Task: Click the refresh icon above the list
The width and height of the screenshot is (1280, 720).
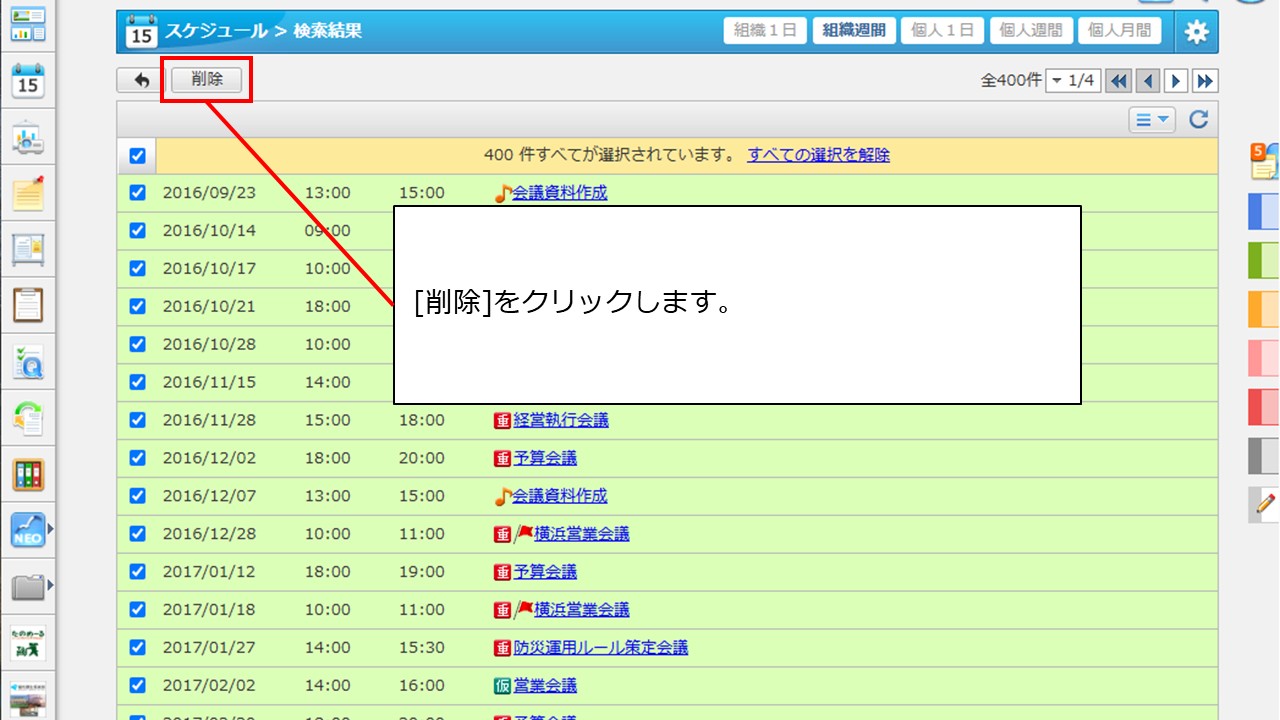Action: tap(1198, 120)
